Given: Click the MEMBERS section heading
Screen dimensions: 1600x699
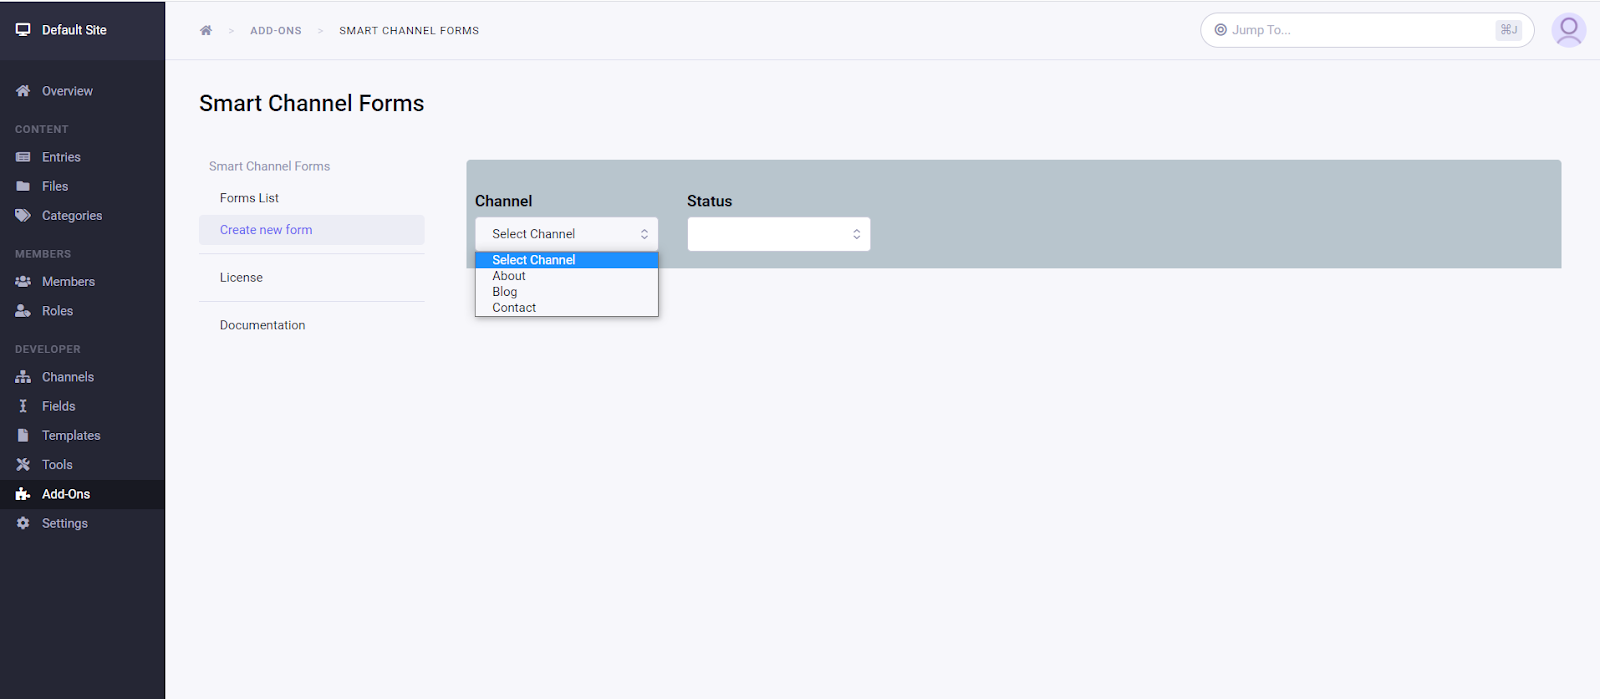Looking at the screenshot, I should [x=43, y=254].
